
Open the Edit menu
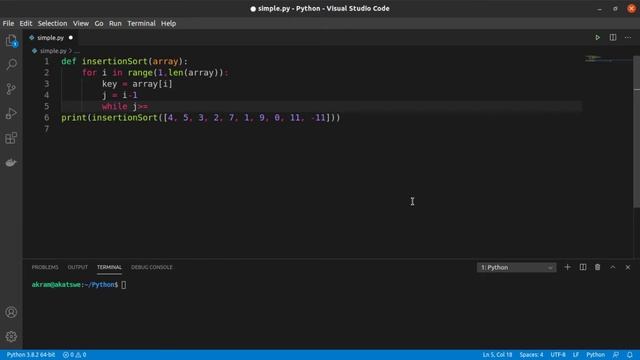26,23
